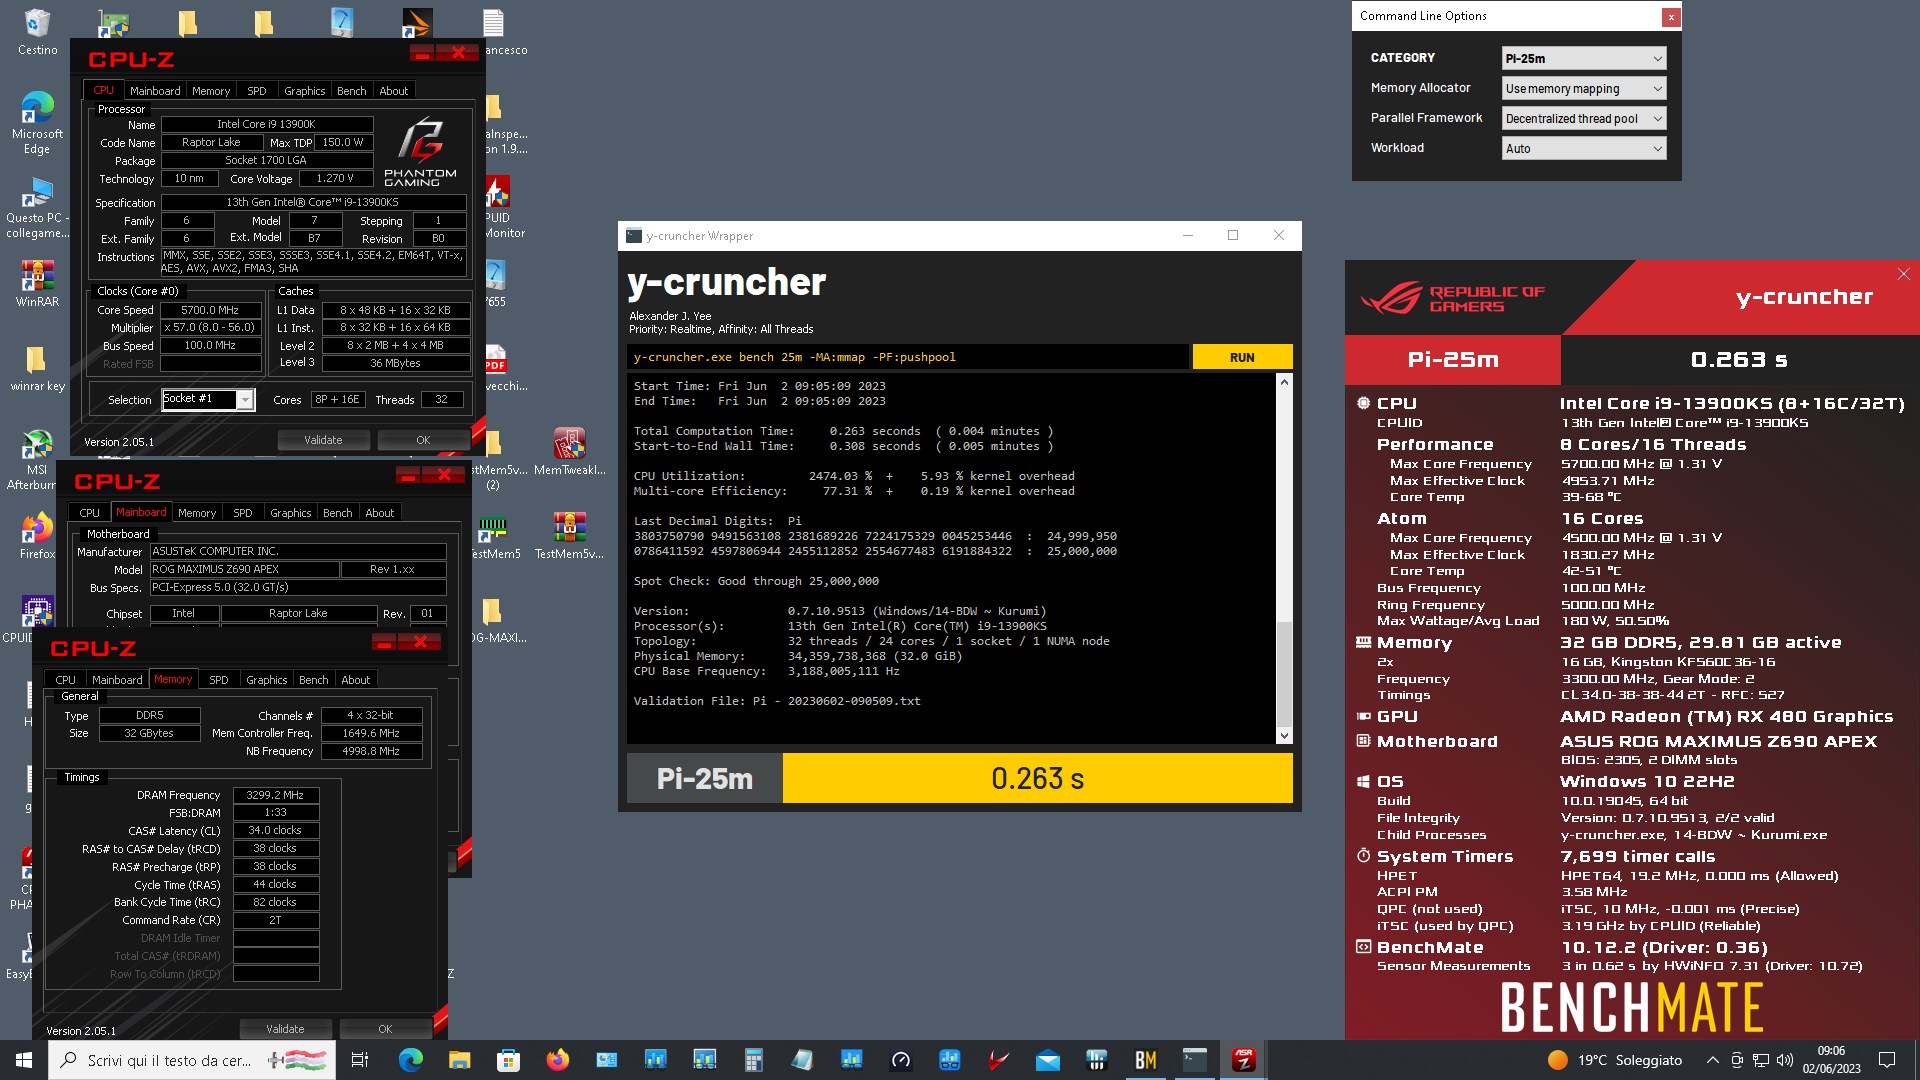This screenshot has height=1080, width=1920.
Task: Switch to the Memory tab in the top CPU-Z window
Action: [211, 90]
